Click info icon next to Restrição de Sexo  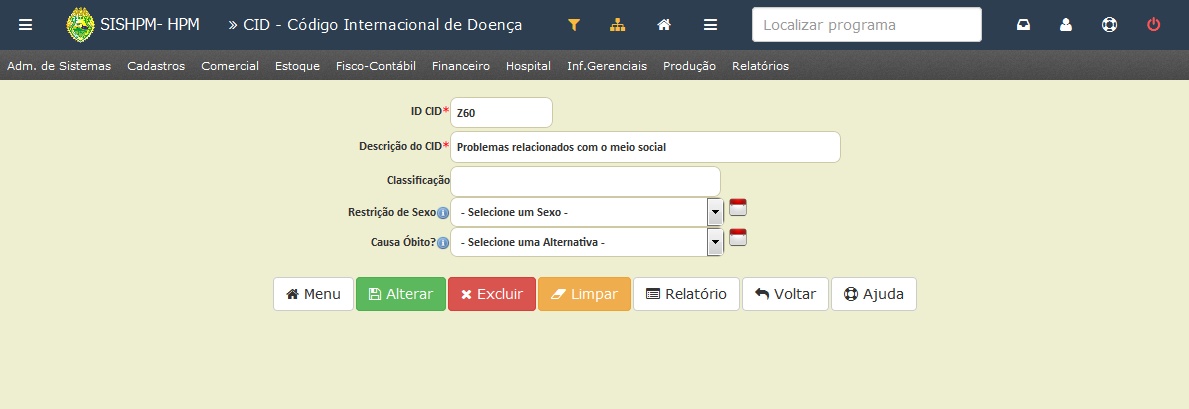point(443,213)
